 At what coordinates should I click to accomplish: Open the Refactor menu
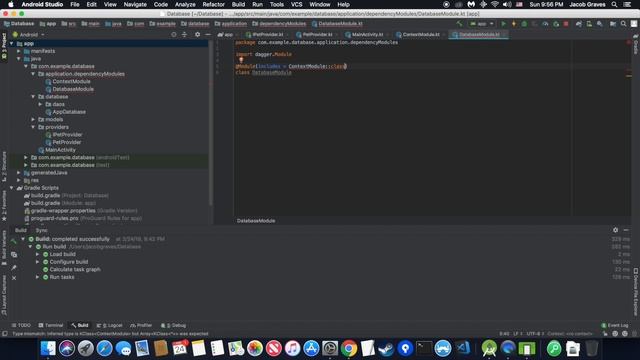[213, 4]
